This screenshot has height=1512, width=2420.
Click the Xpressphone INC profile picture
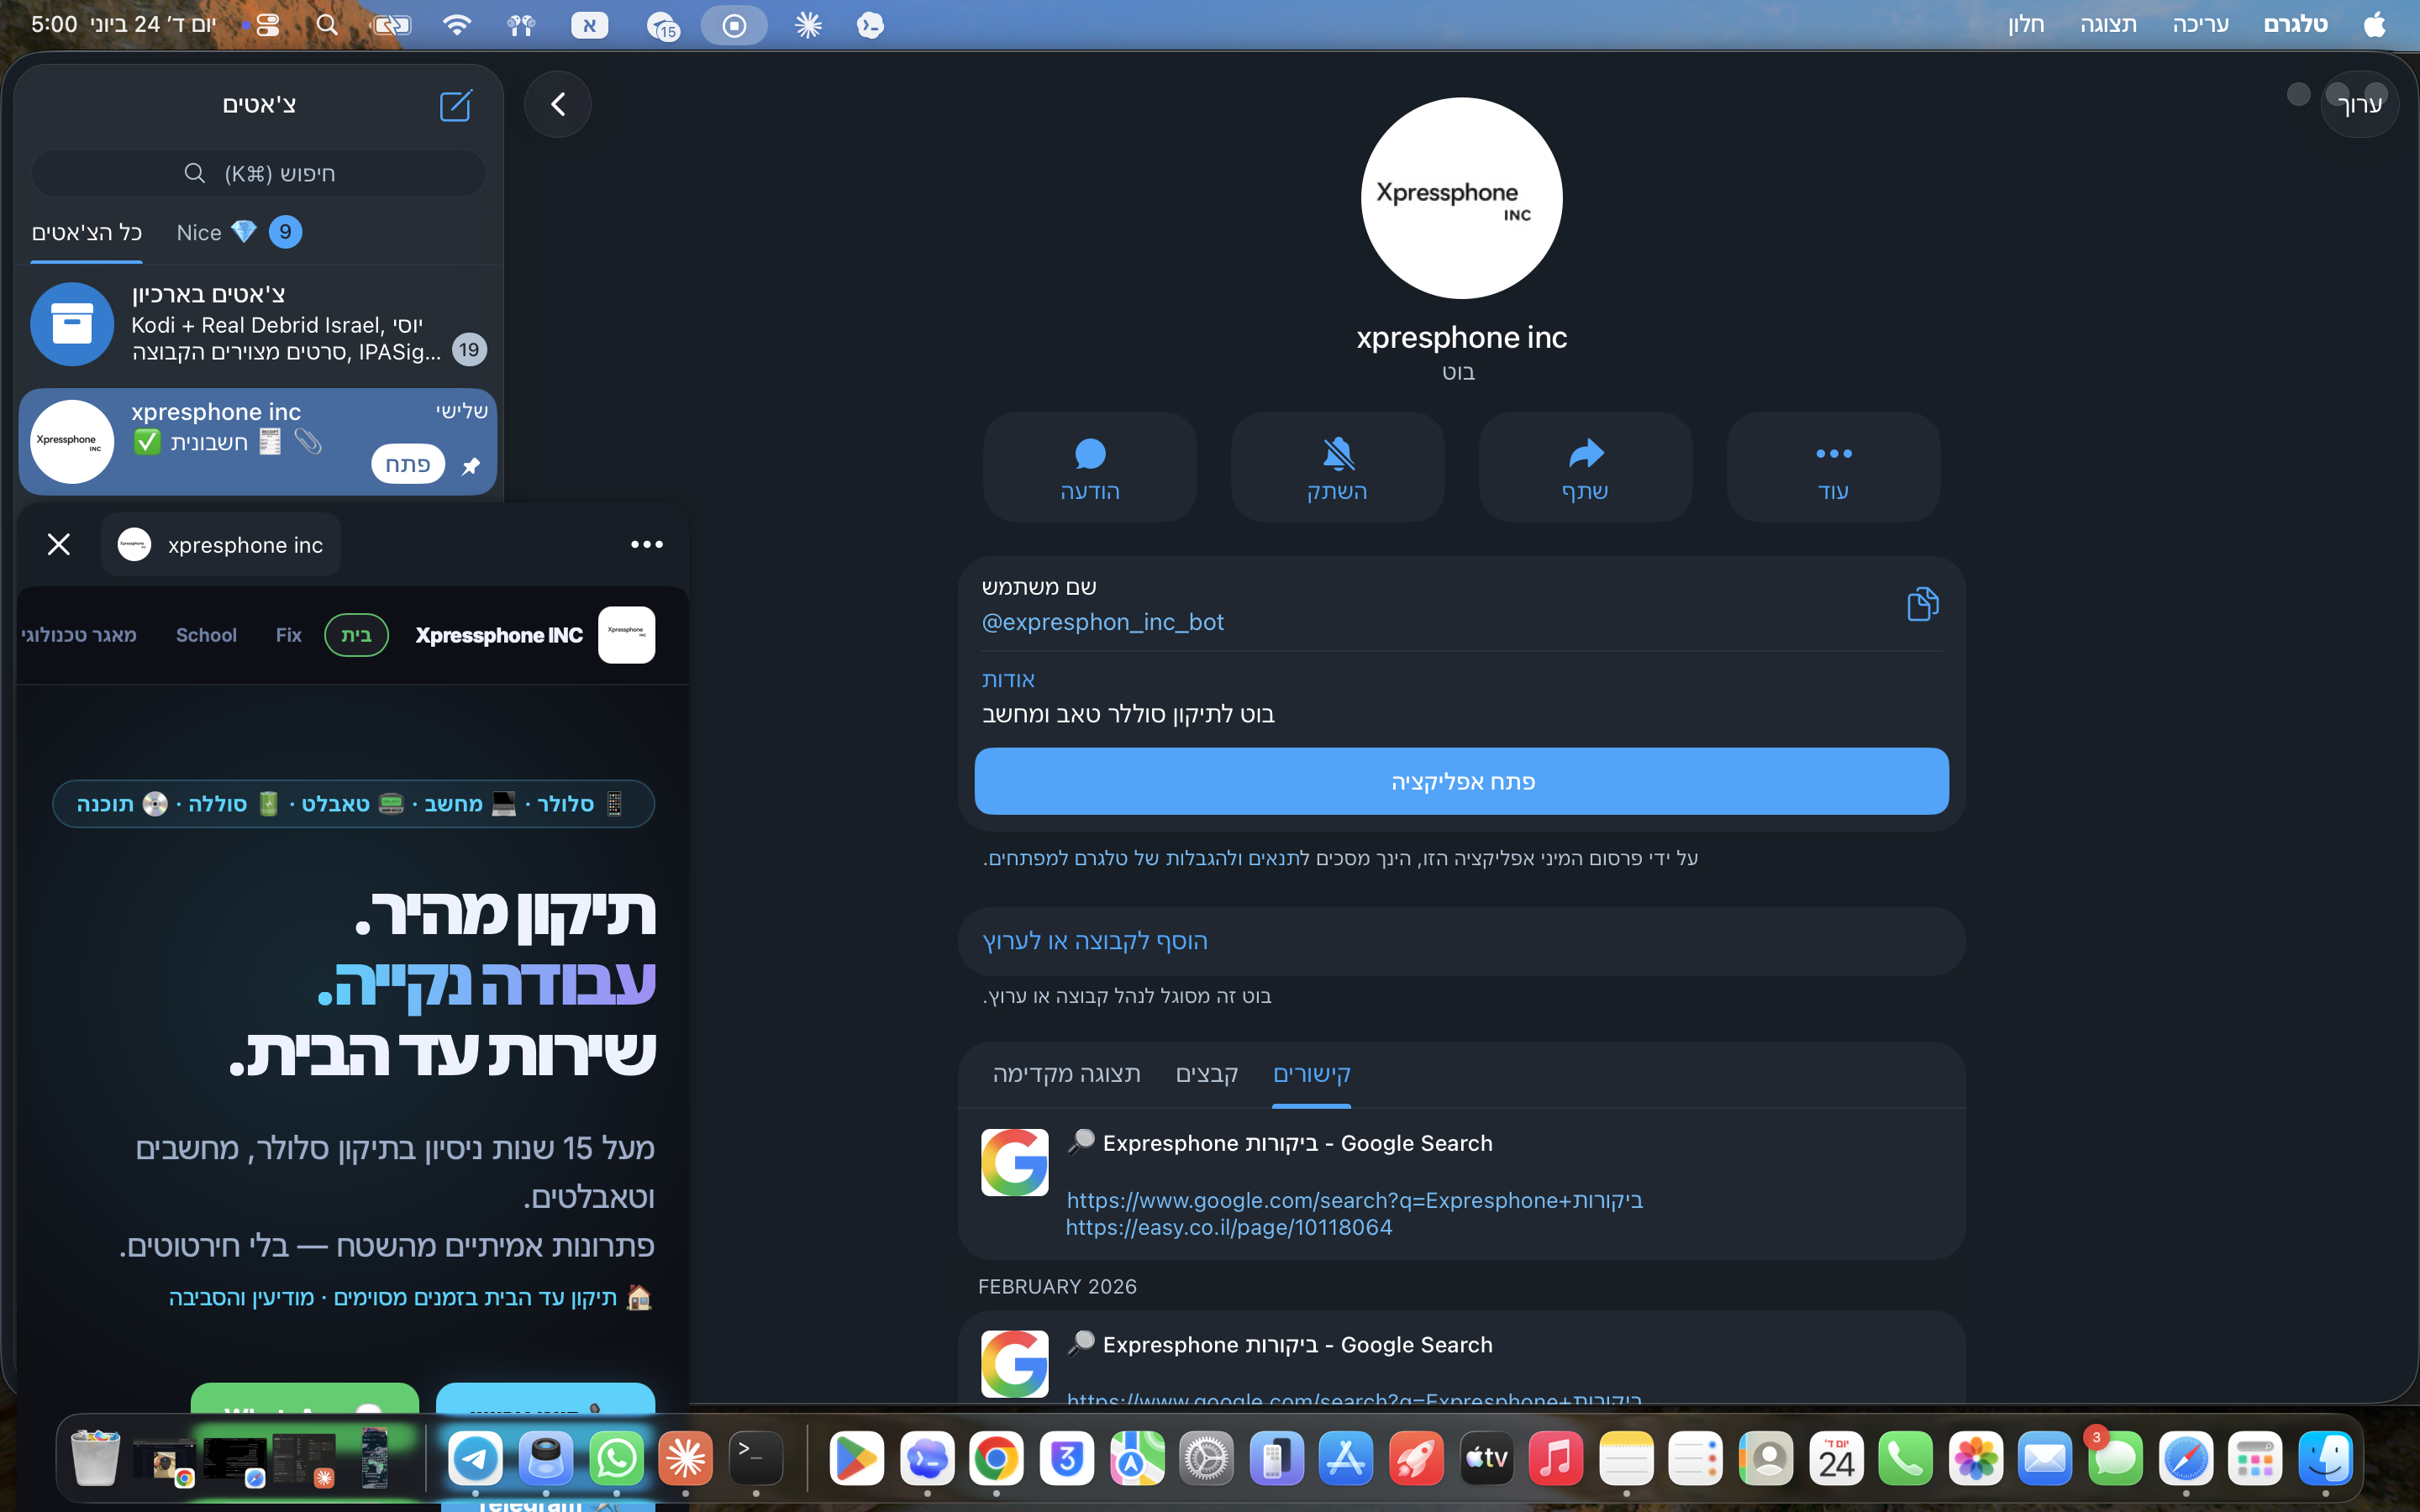[1461, 197]
